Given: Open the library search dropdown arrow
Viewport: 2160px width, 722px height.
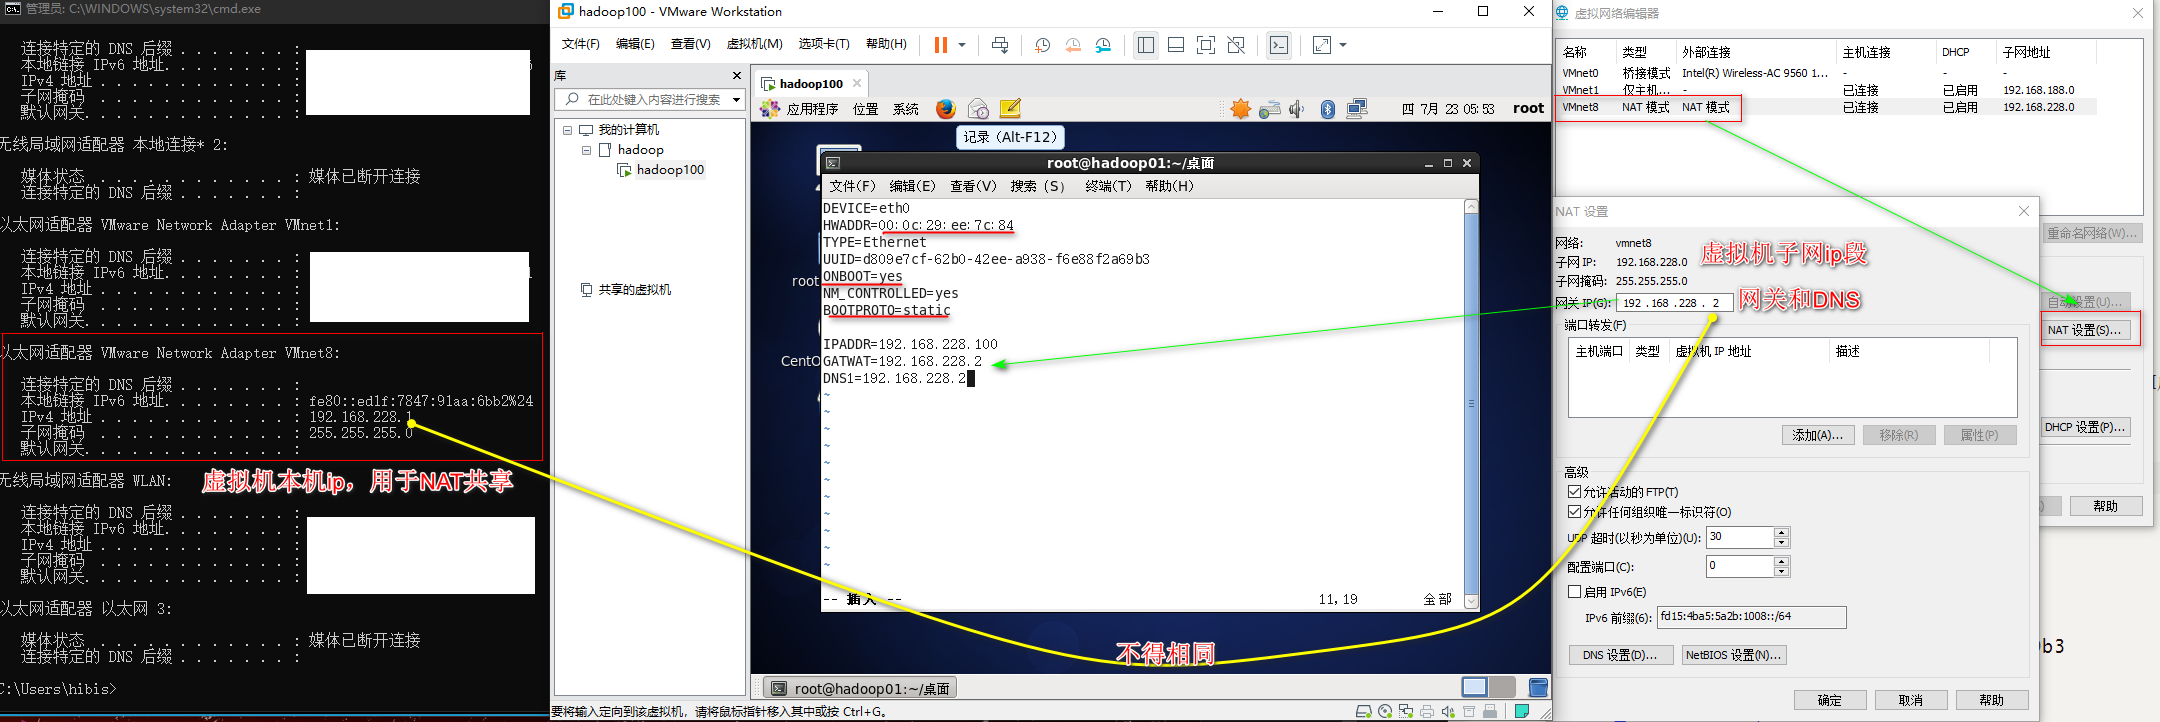Looking at the screenshot, I should (x=737, y=99).
